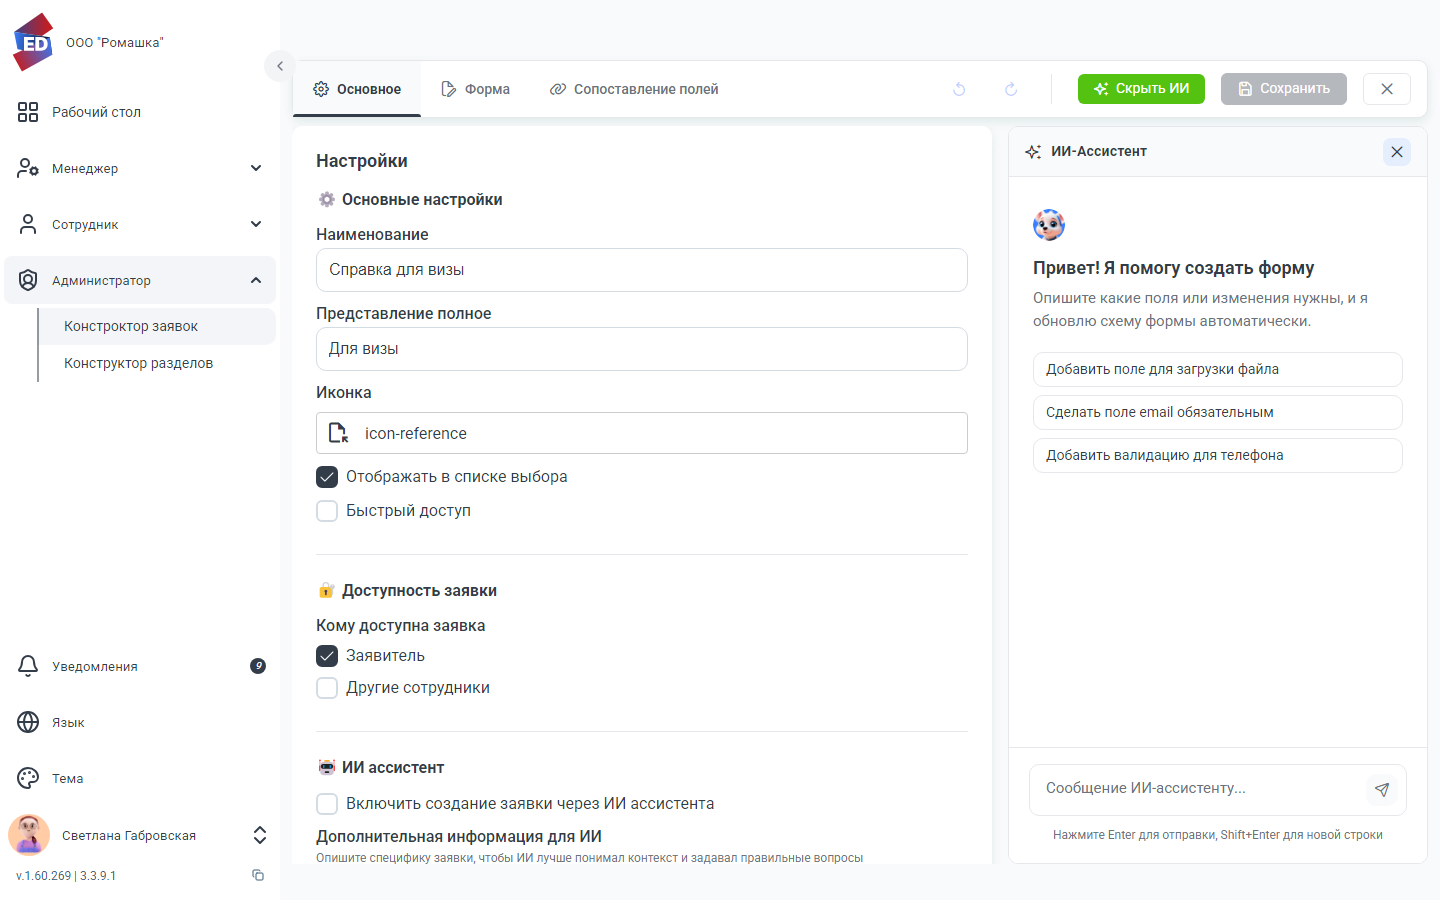Click the ИИ-Ассистент sparkle icon
1440x900 pixels.
(1033, 152)
